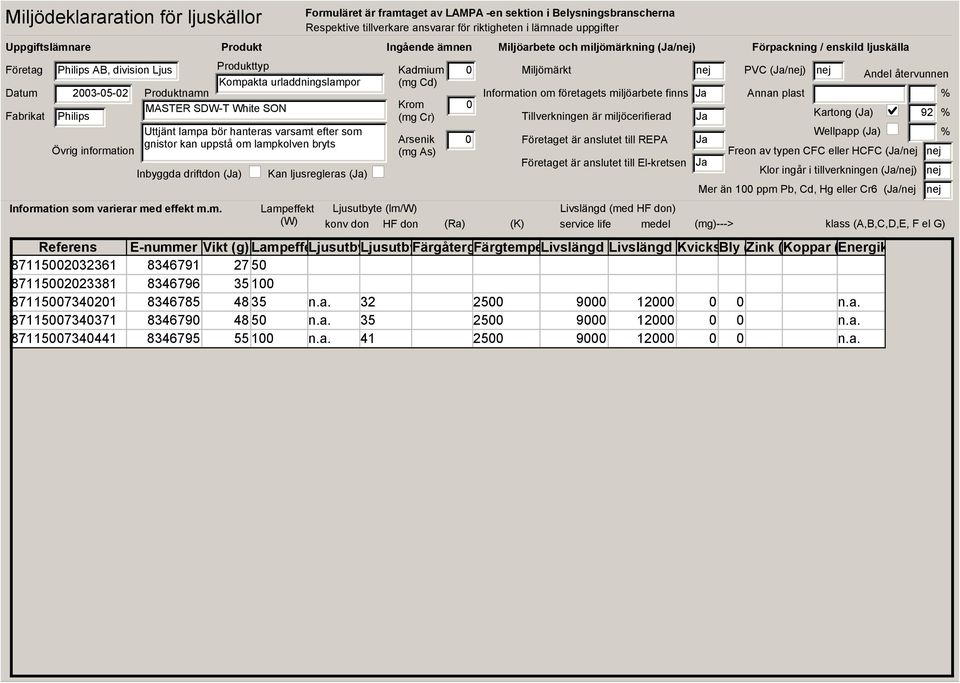960x683 pixels.
Task: Select the Färgåtergivning column header
Action: 441,247
